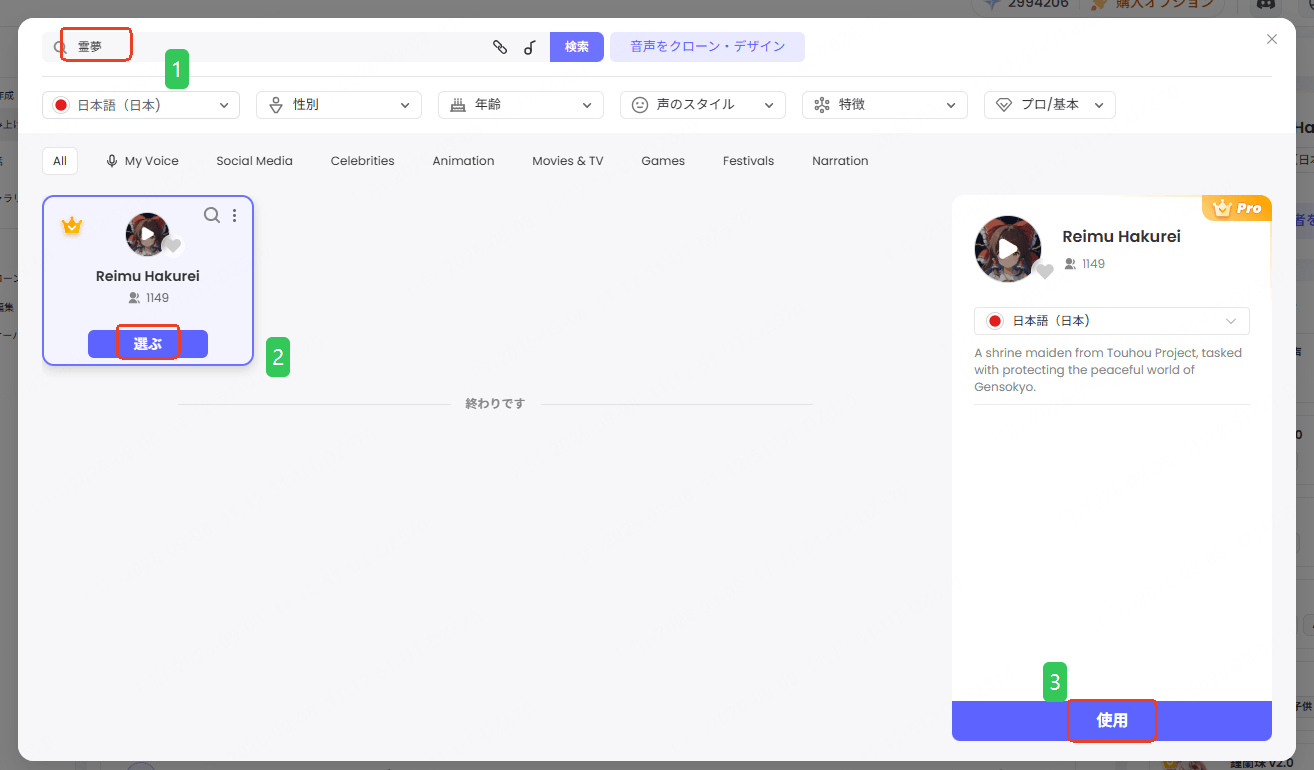Image resolution: width=1314 pixels, height=770 pixels.
Task: Toggle heart favorite in the detail panel
Action: [1045, 270]
